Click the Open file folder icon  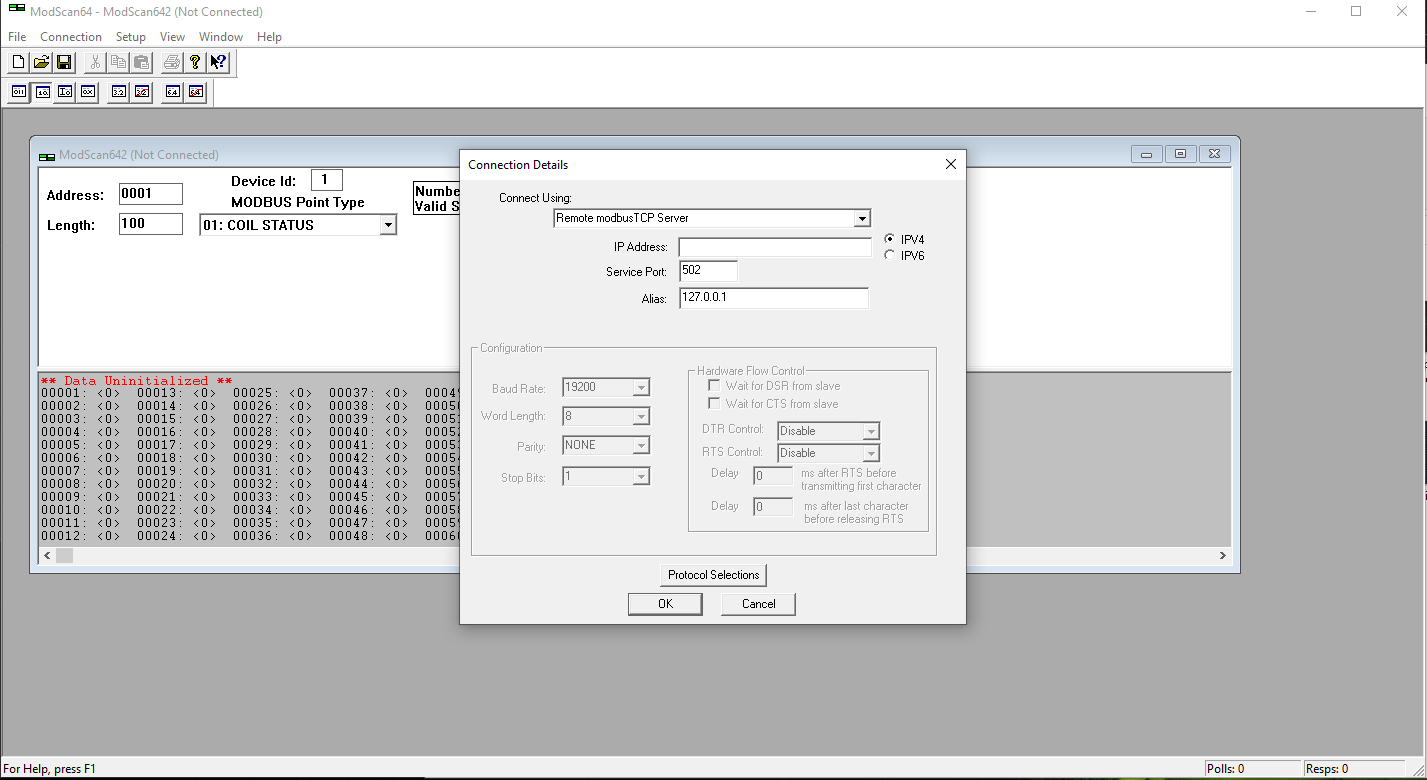coord(41,62)
